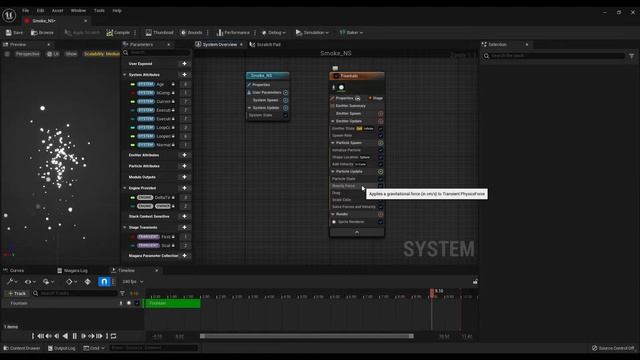Toggle the Add Velocity module checkbox

point(380,164)
